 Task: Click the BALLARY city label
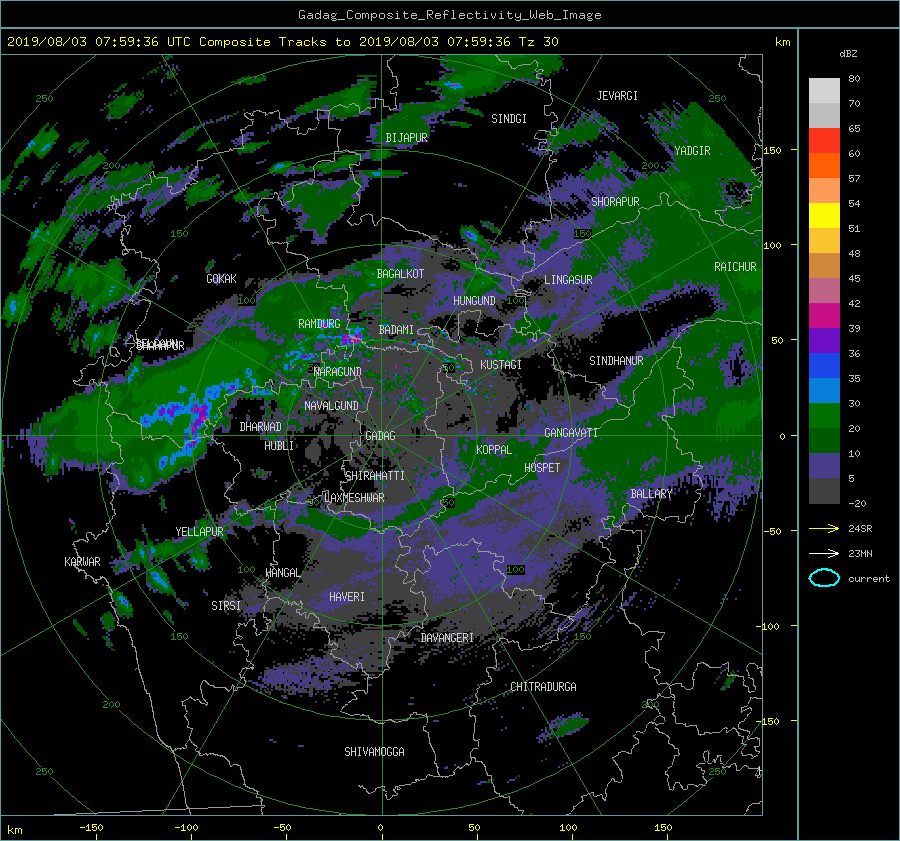(x=651, y=494)
